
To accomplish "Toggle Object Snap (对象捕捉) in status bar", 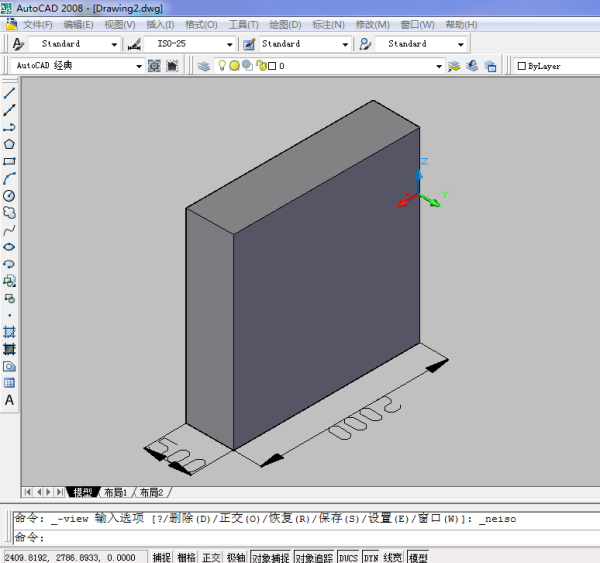I will (x=271, y=557).
